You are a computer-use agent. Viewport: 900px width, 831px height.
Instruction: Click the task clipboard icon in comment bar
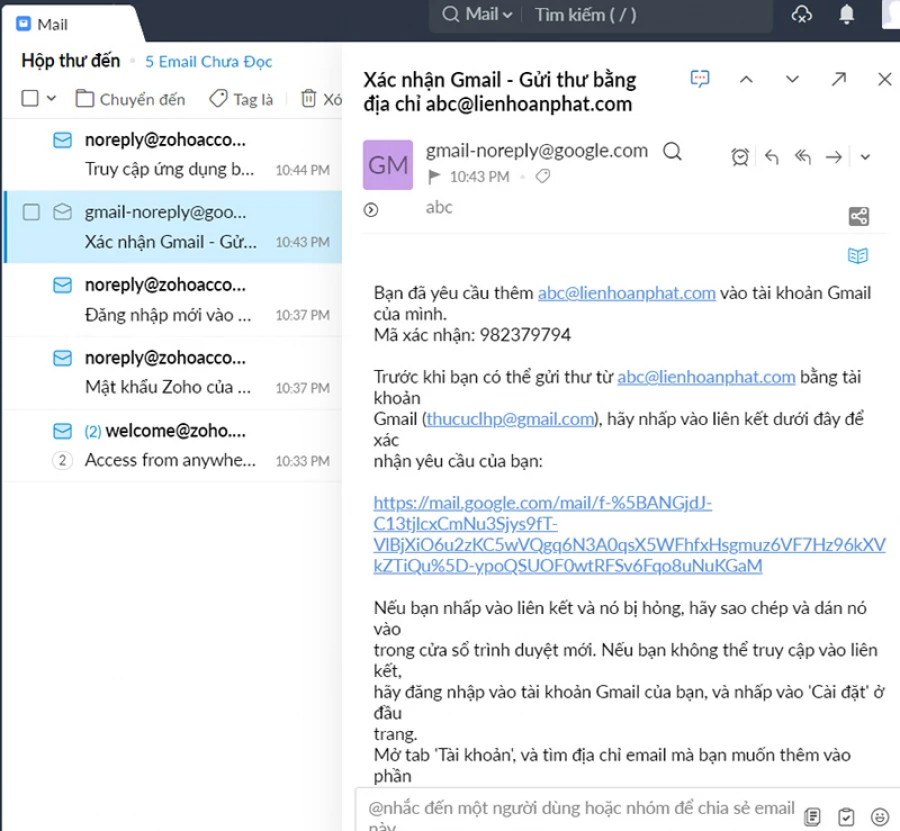(x=846, y=816)
